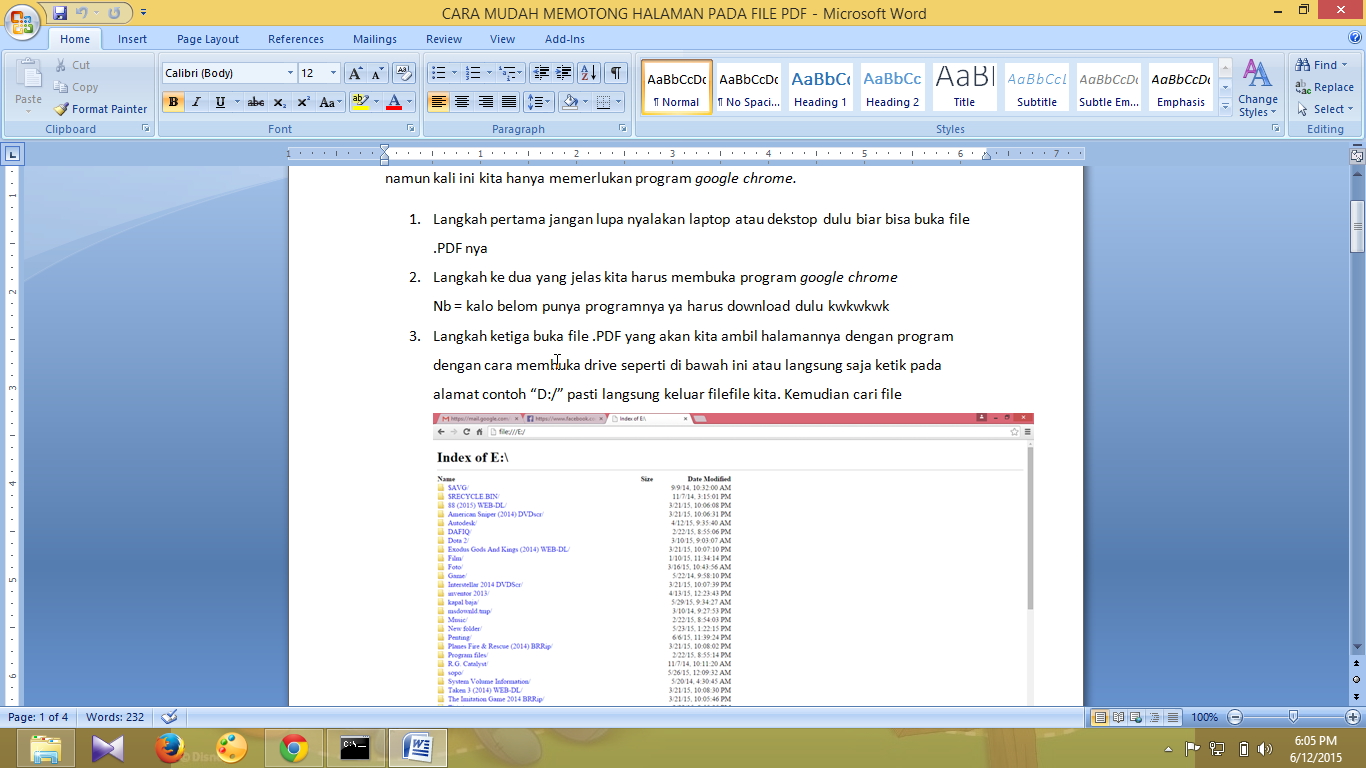Click the Shrink Font icon
The height and width of the screenshot is (768, 1366).
[x=377, y=73]
